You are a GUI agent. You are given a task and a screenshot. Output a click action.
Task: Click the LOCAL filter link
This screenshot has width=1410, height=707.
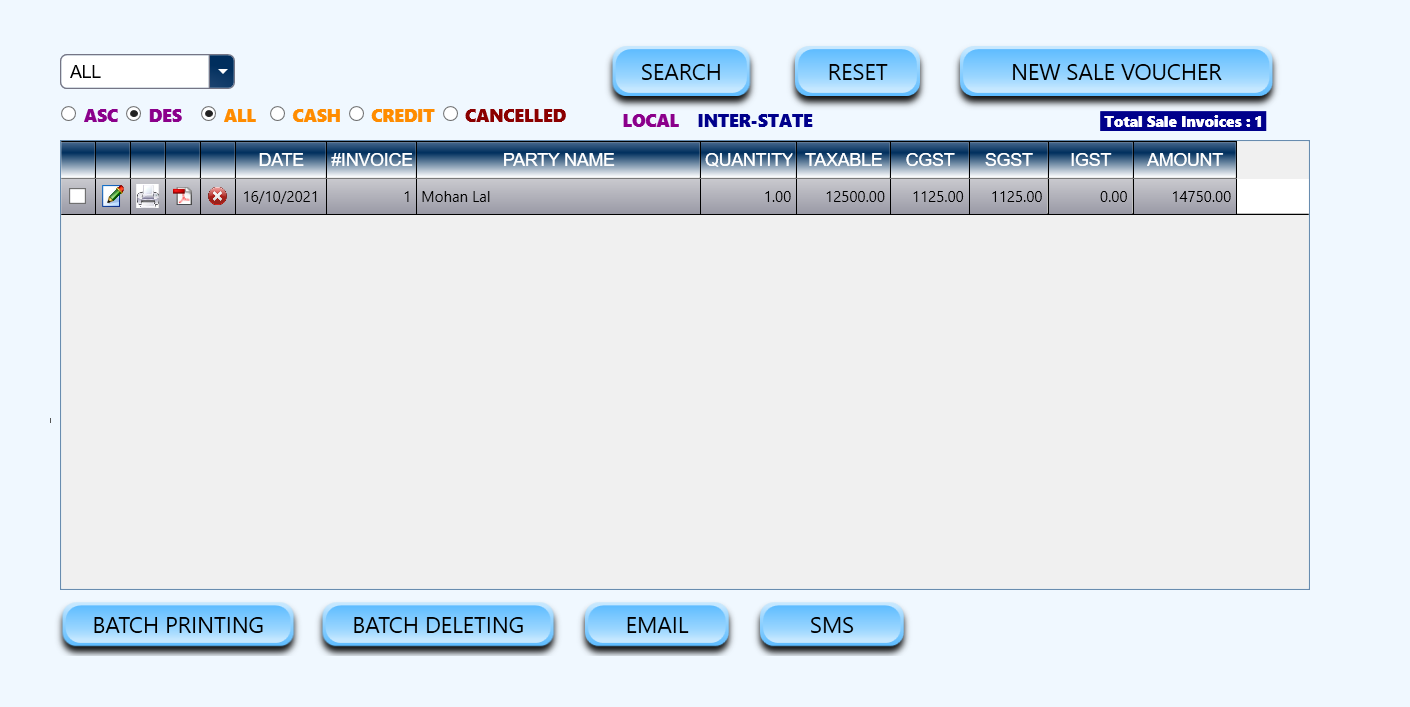pos(650,121)
